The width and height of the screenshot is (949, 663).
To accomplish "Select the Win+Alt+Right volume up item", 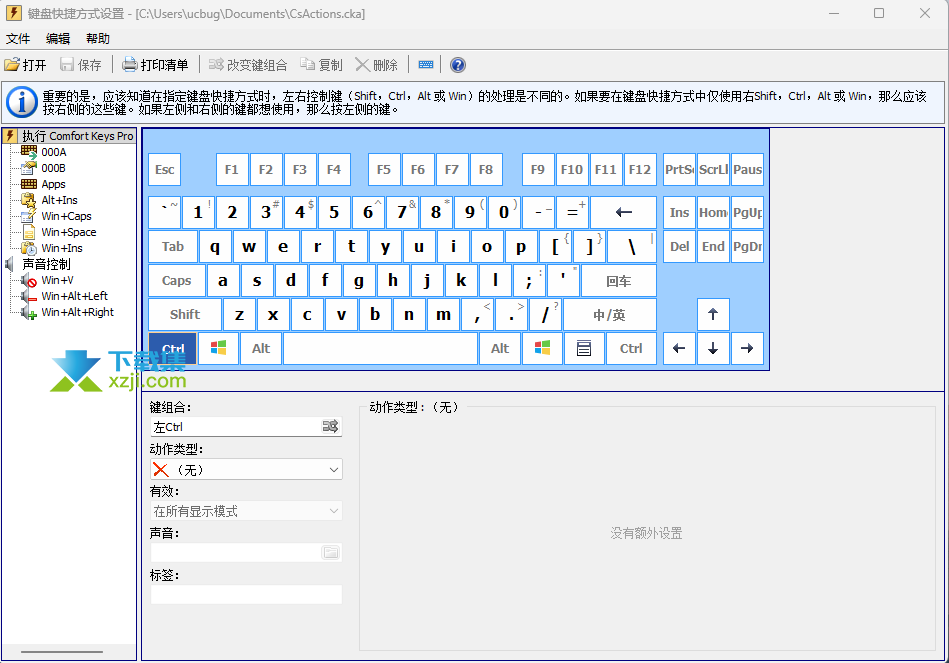I will [x=77, y=312].
